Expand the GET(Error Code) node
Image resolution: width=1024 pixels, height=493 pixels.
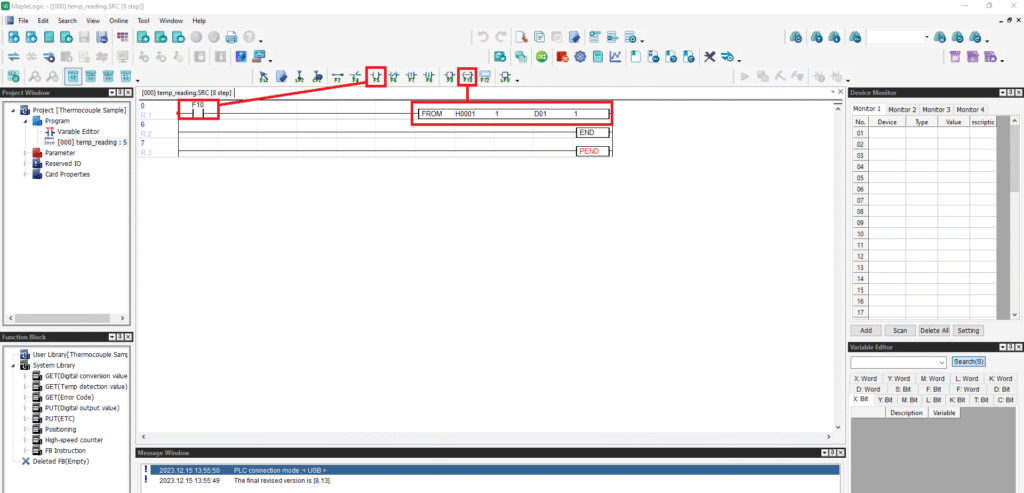25,398
